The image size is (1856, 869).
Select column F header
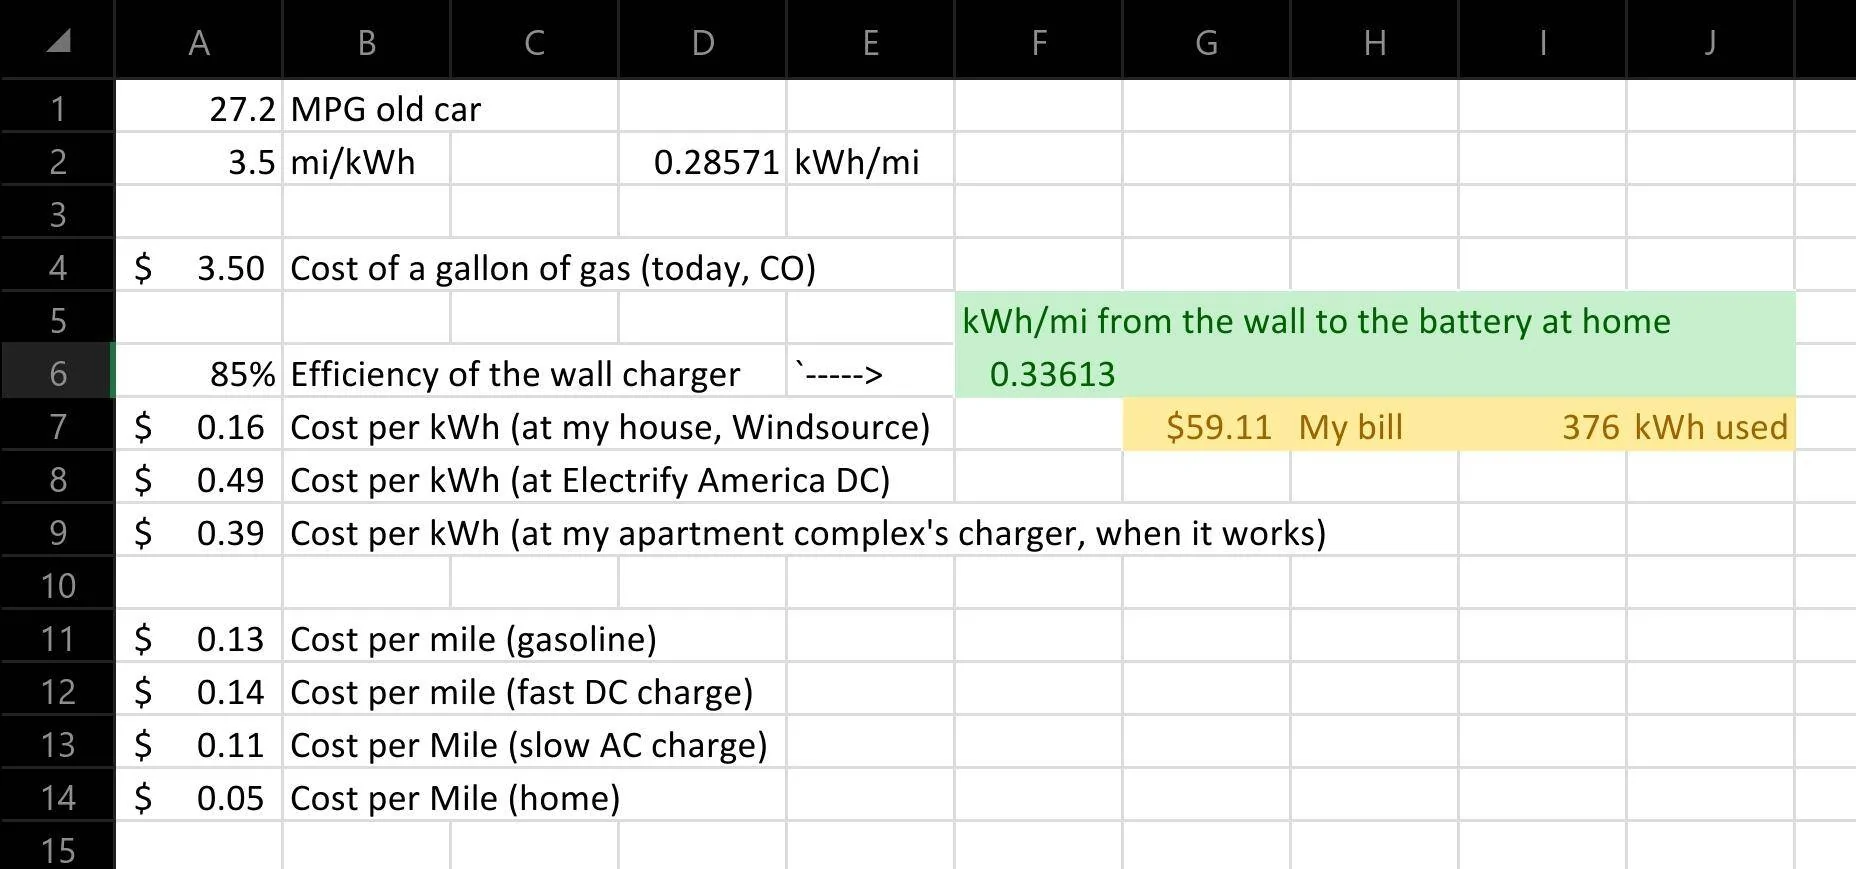(1039, 41)
